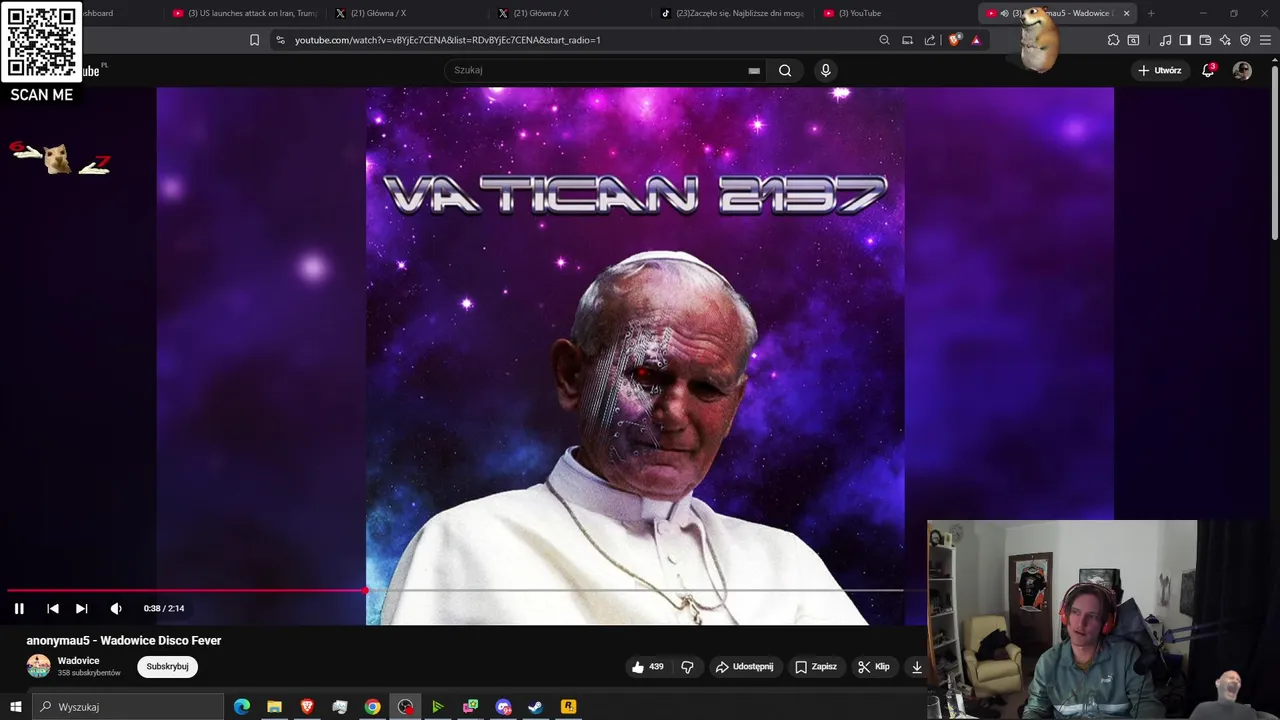1280x720 pixels.
Task: Open the zoom level magnifier icon
Action: coord(884,40)
